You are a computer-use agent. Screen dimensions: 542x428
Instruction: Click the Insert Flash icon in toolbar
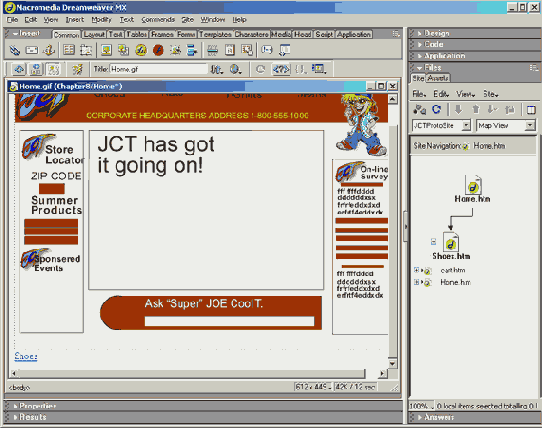[x=158, y=50]
